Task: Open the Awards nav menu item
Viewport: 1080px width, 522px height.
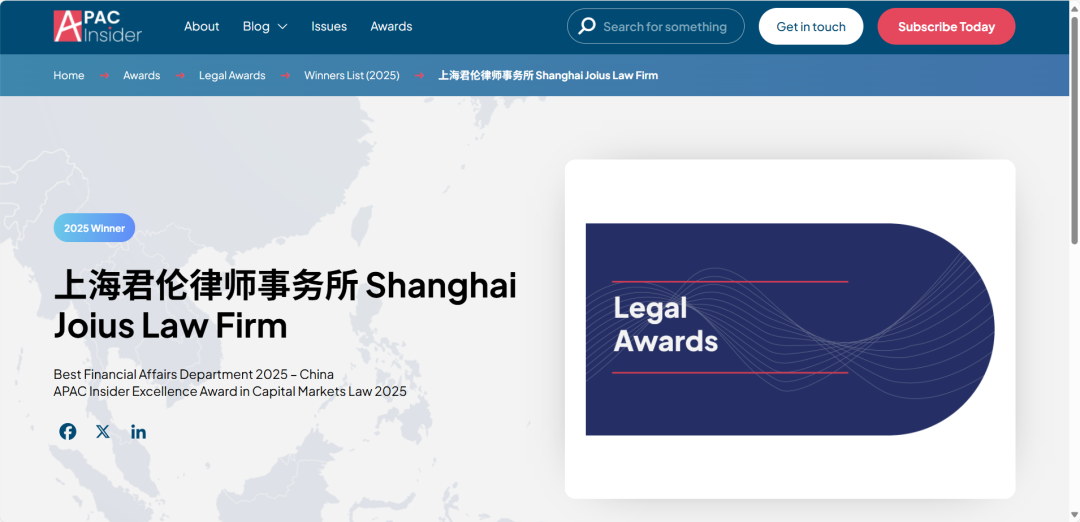Action: tap(391, 26)
